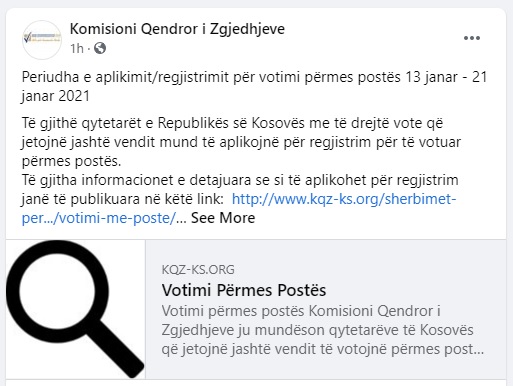The width and height of the screenshot is (513, 386).
Task: Click the janar 2021 text line
Action: tap(56, 96)
